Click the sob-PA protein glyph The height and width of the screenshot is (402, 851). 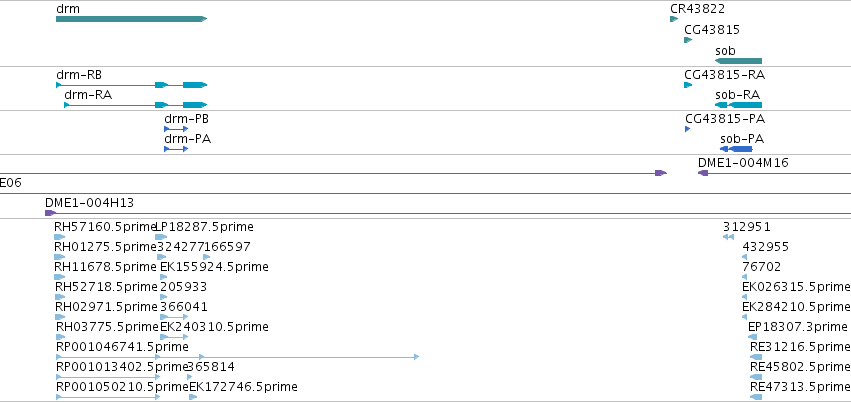(736, 149)
